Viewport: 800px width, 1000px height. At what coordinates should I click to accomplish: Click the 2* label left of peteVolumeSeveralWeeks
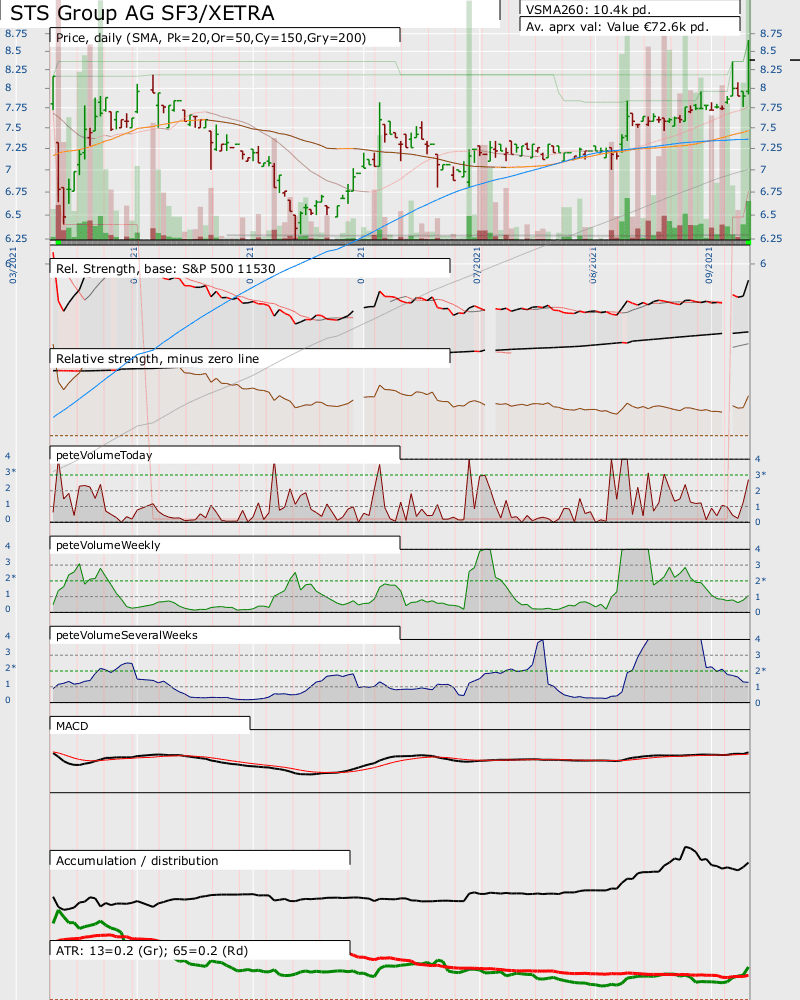[x=10, y=668]
